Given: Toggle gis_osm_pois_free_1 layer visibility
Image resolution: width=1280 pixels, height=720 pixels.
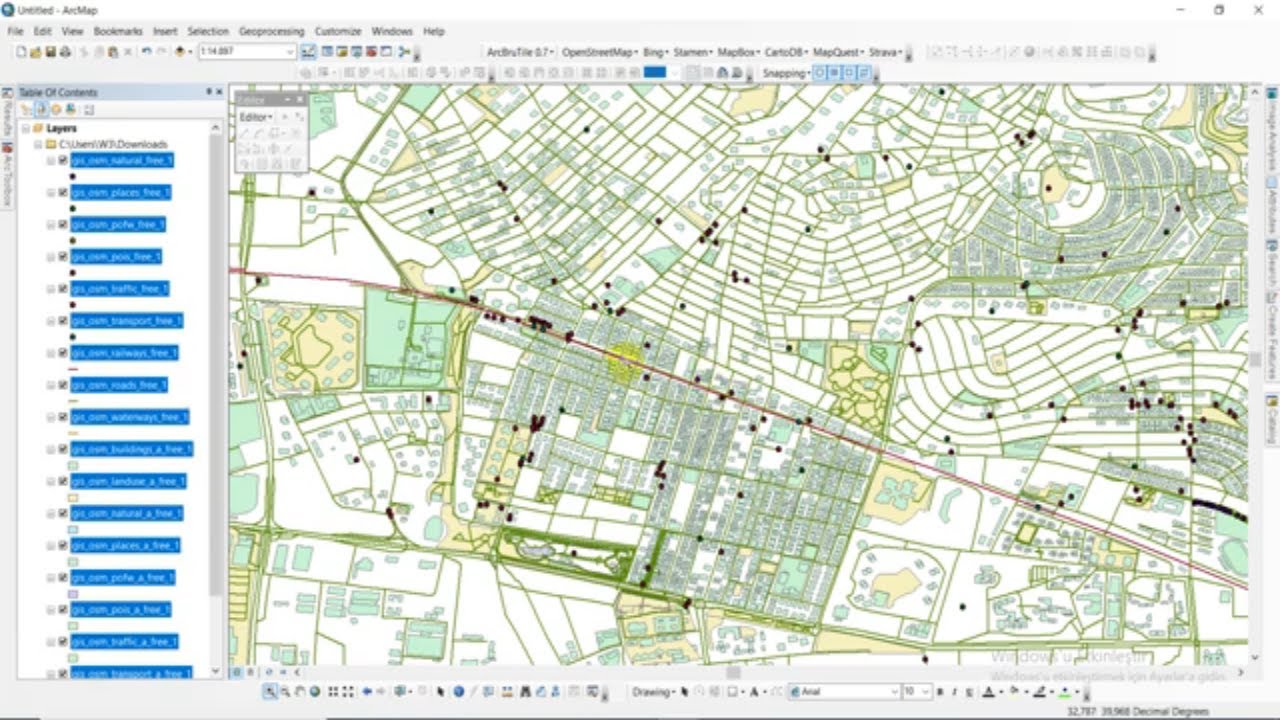Looking at the screenshot, I should (x=63, y=256).
